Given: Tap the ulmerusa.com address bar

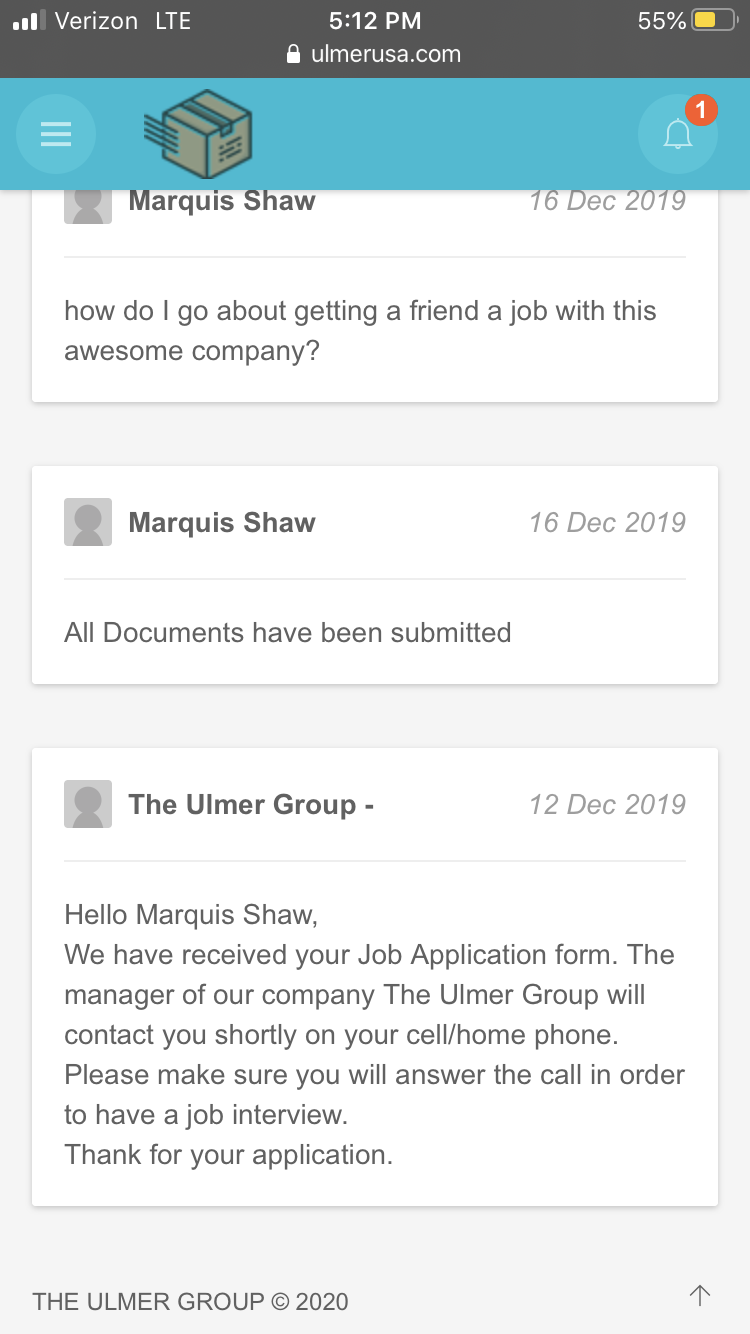Looking at the screenshot, I should pyautogui.click(x=375, y=54).
